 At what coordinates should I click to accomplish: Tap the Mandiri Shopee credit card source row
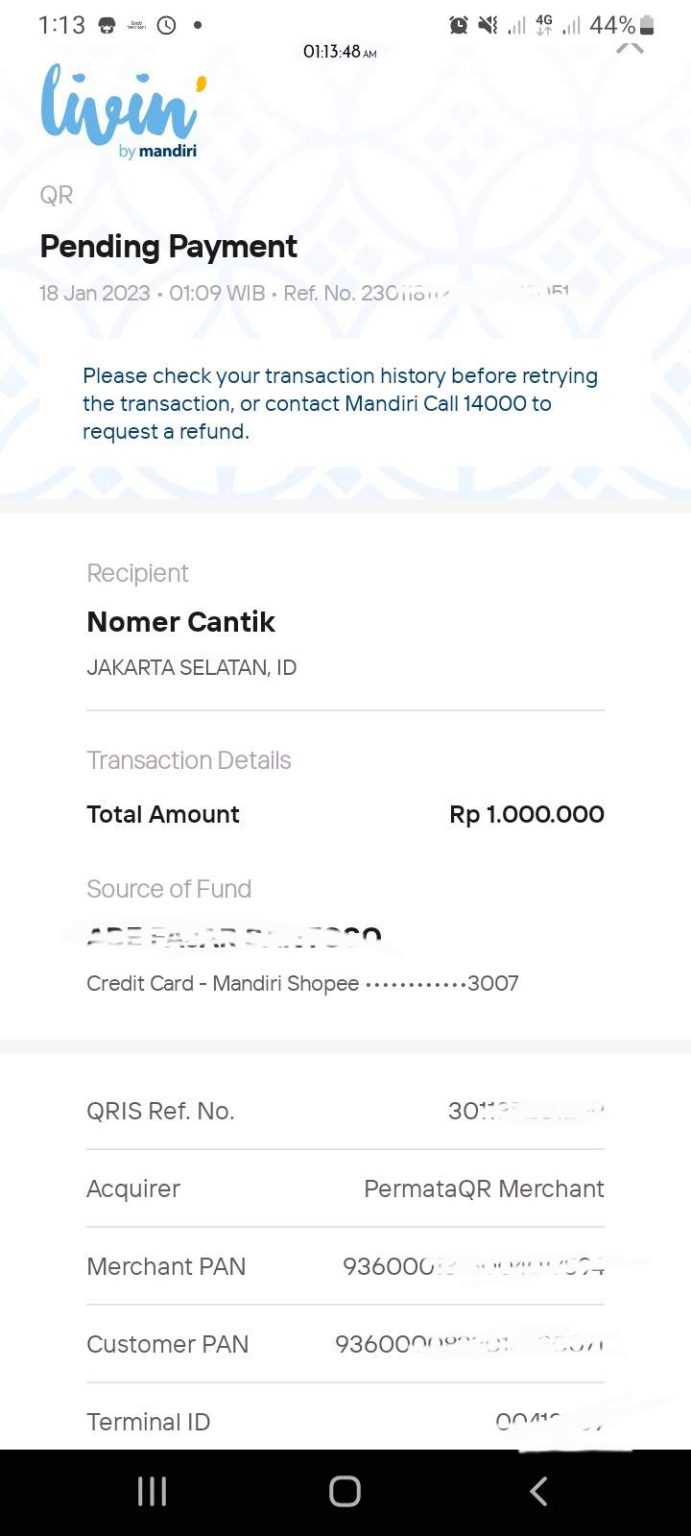302,983
